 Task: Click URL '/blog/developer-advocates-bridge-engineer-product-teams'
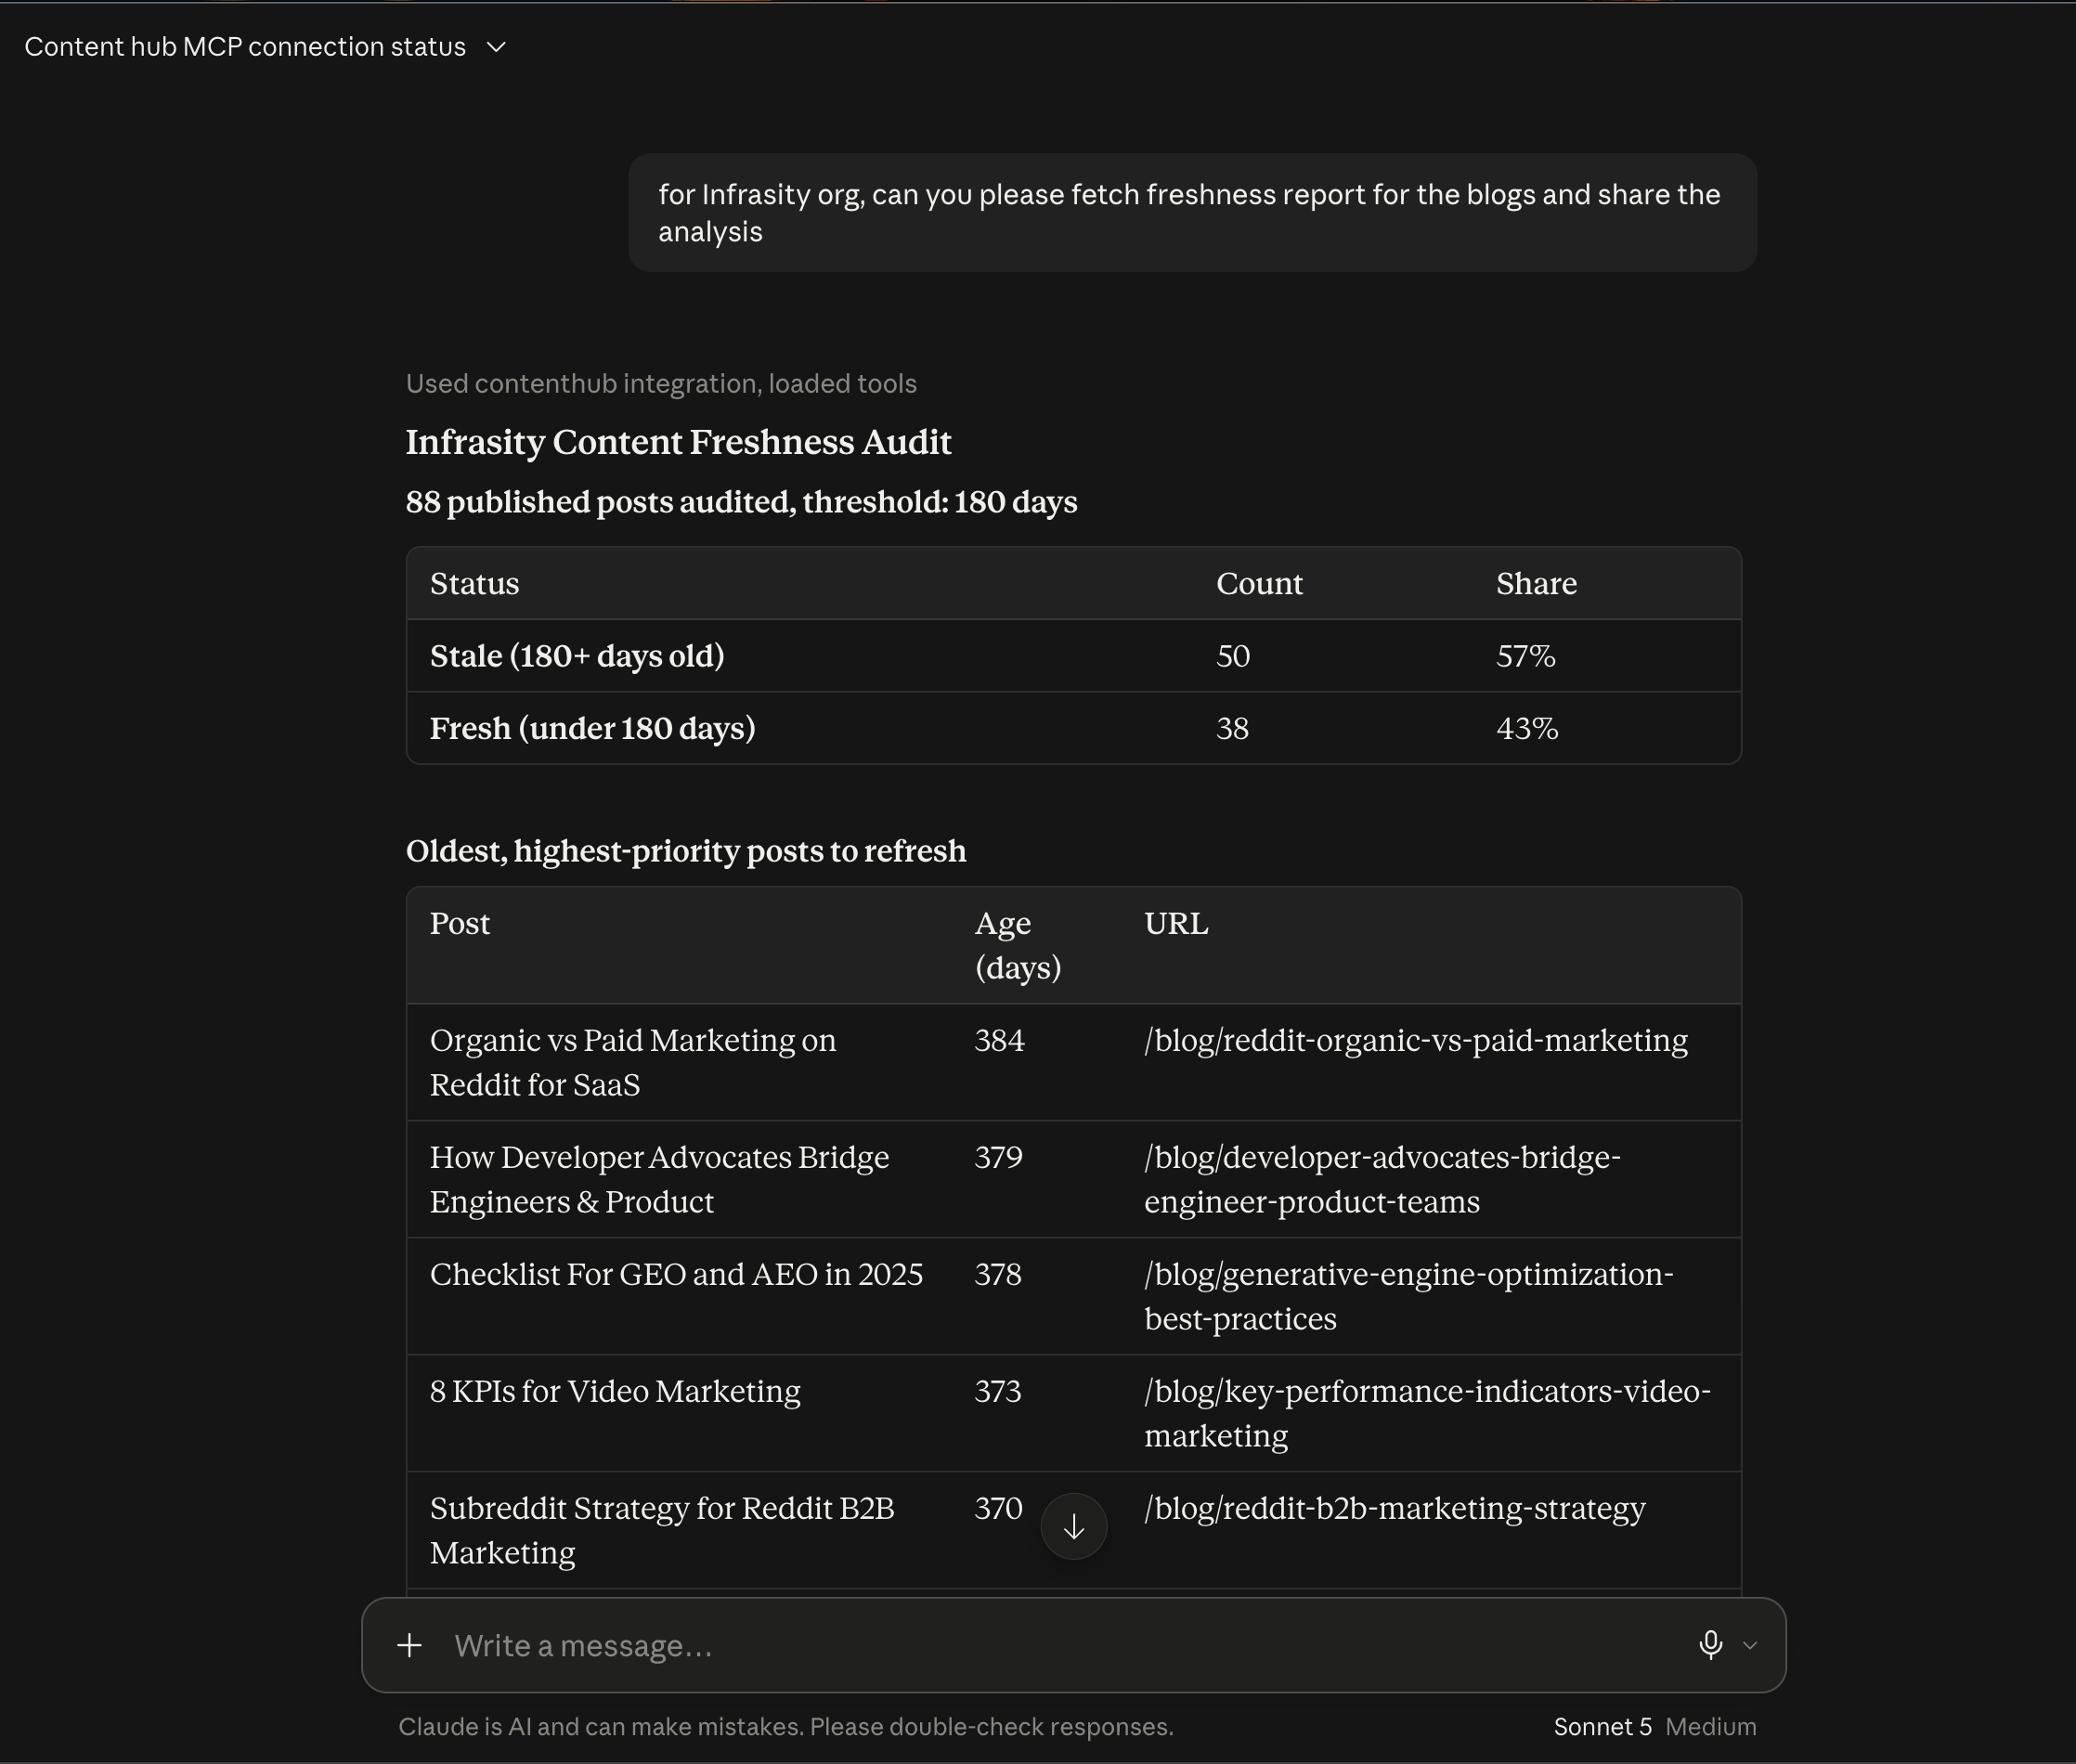click(1382, 1180)
